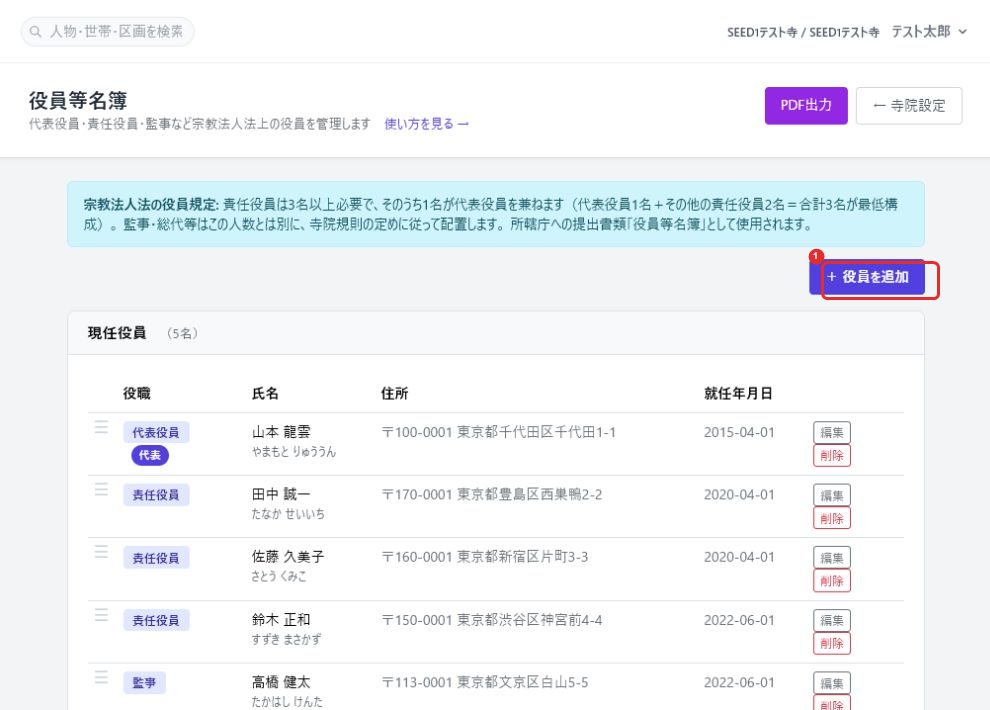Delete 田中 誠一 with 削除 button
The width and height of the screenshot is (990, 710).
832,518
